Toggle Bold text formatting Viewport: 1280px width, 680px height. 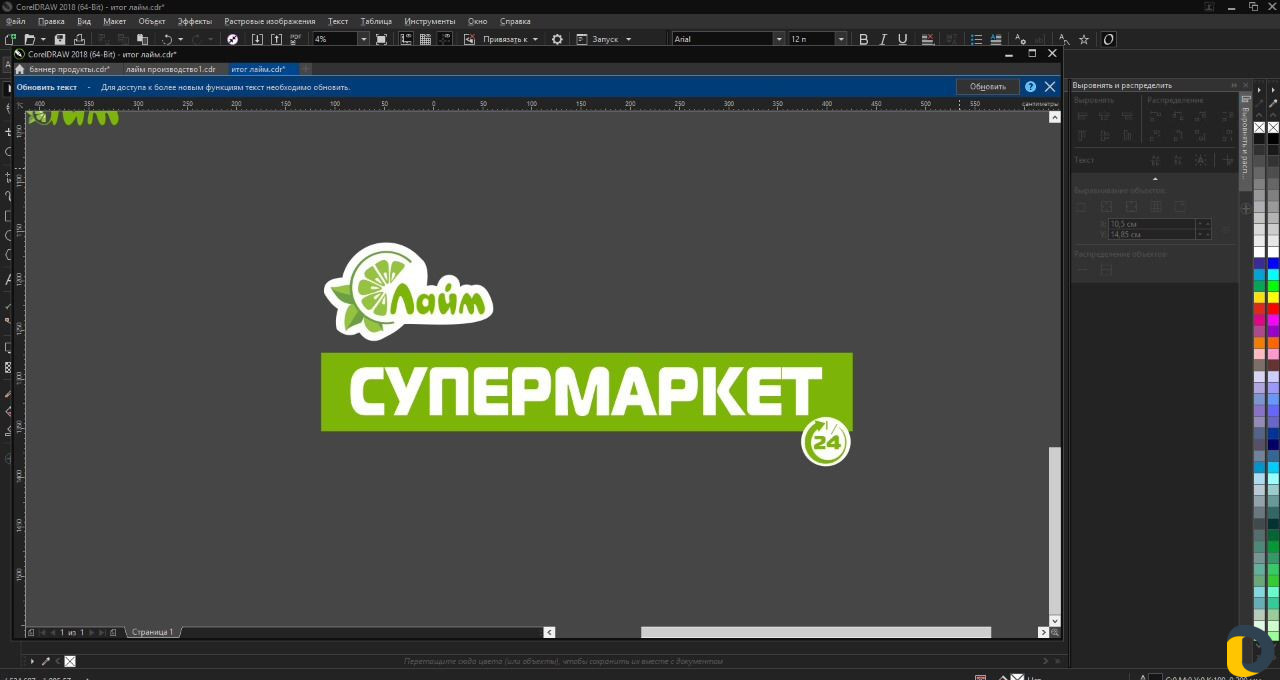(x=864, y=39)
